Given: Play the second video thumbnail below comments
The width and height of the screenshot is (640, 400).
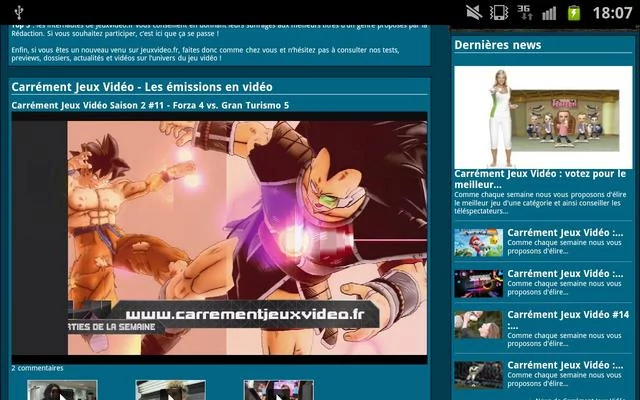Looking at the screenshot, I should click(x=171, y=390).
